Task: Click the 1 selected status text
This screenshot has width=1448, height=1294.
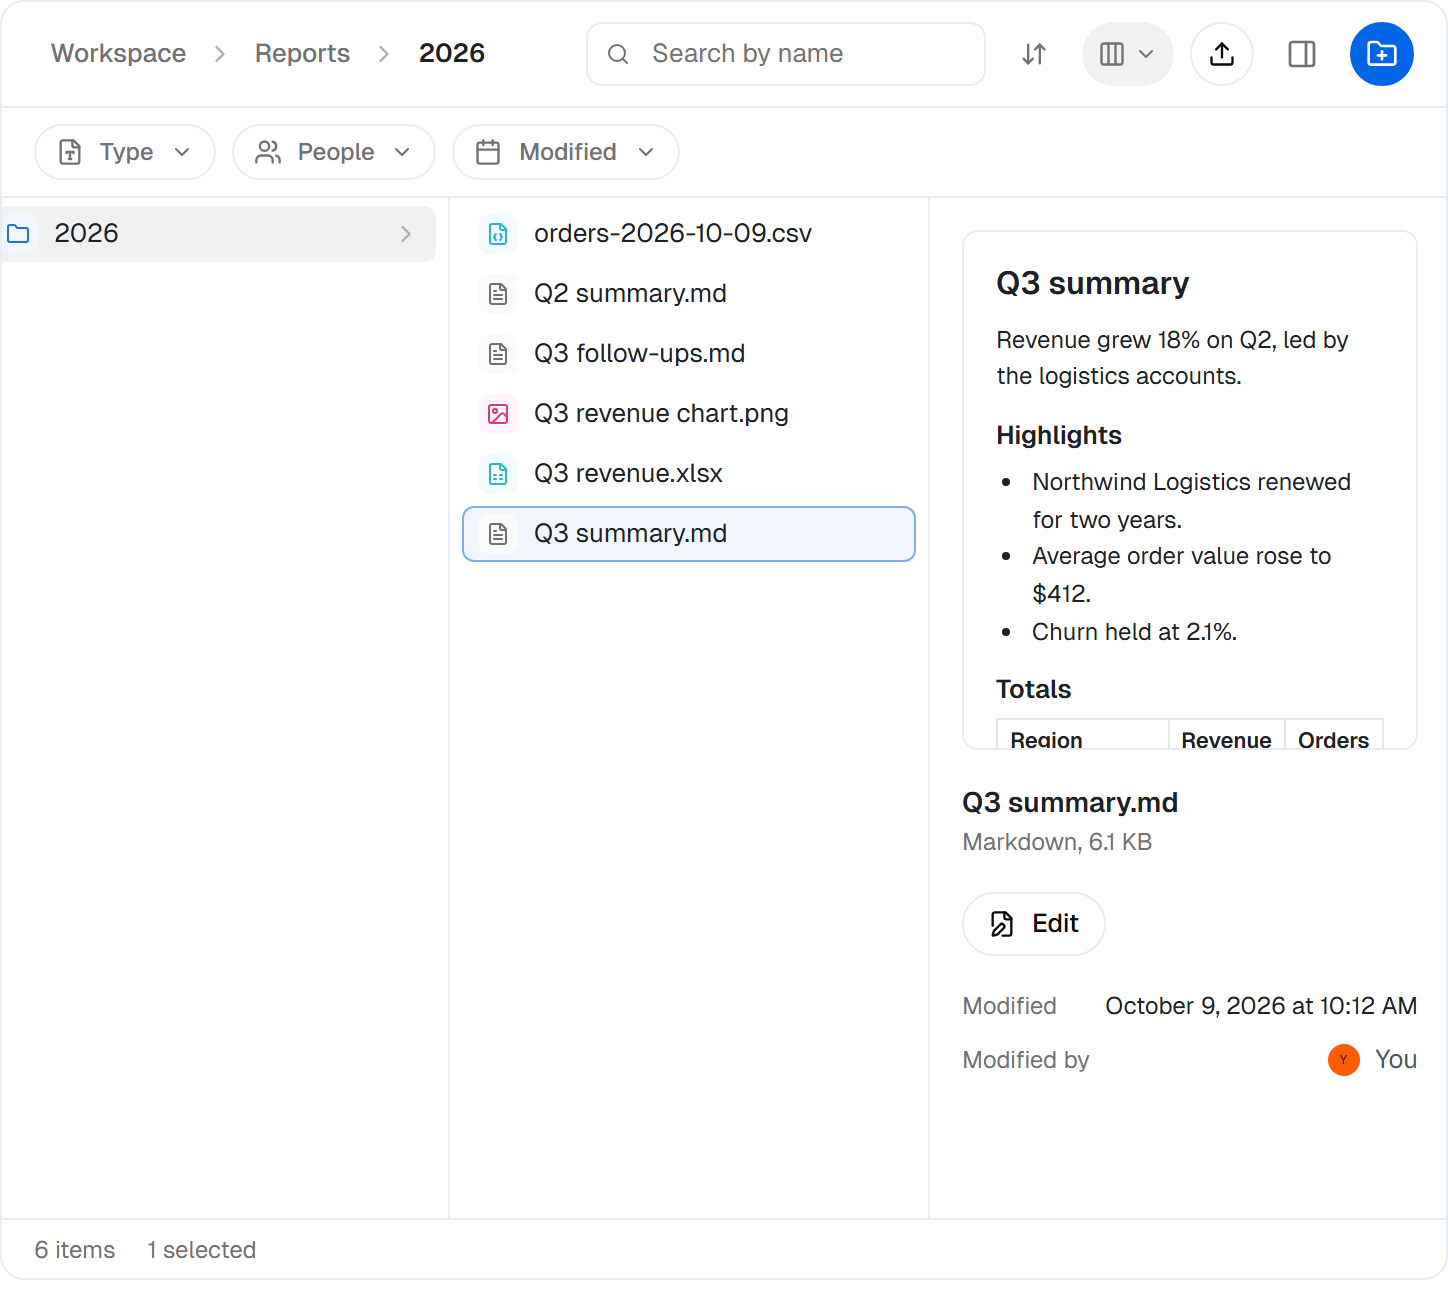Action: tap(201, 1250)
